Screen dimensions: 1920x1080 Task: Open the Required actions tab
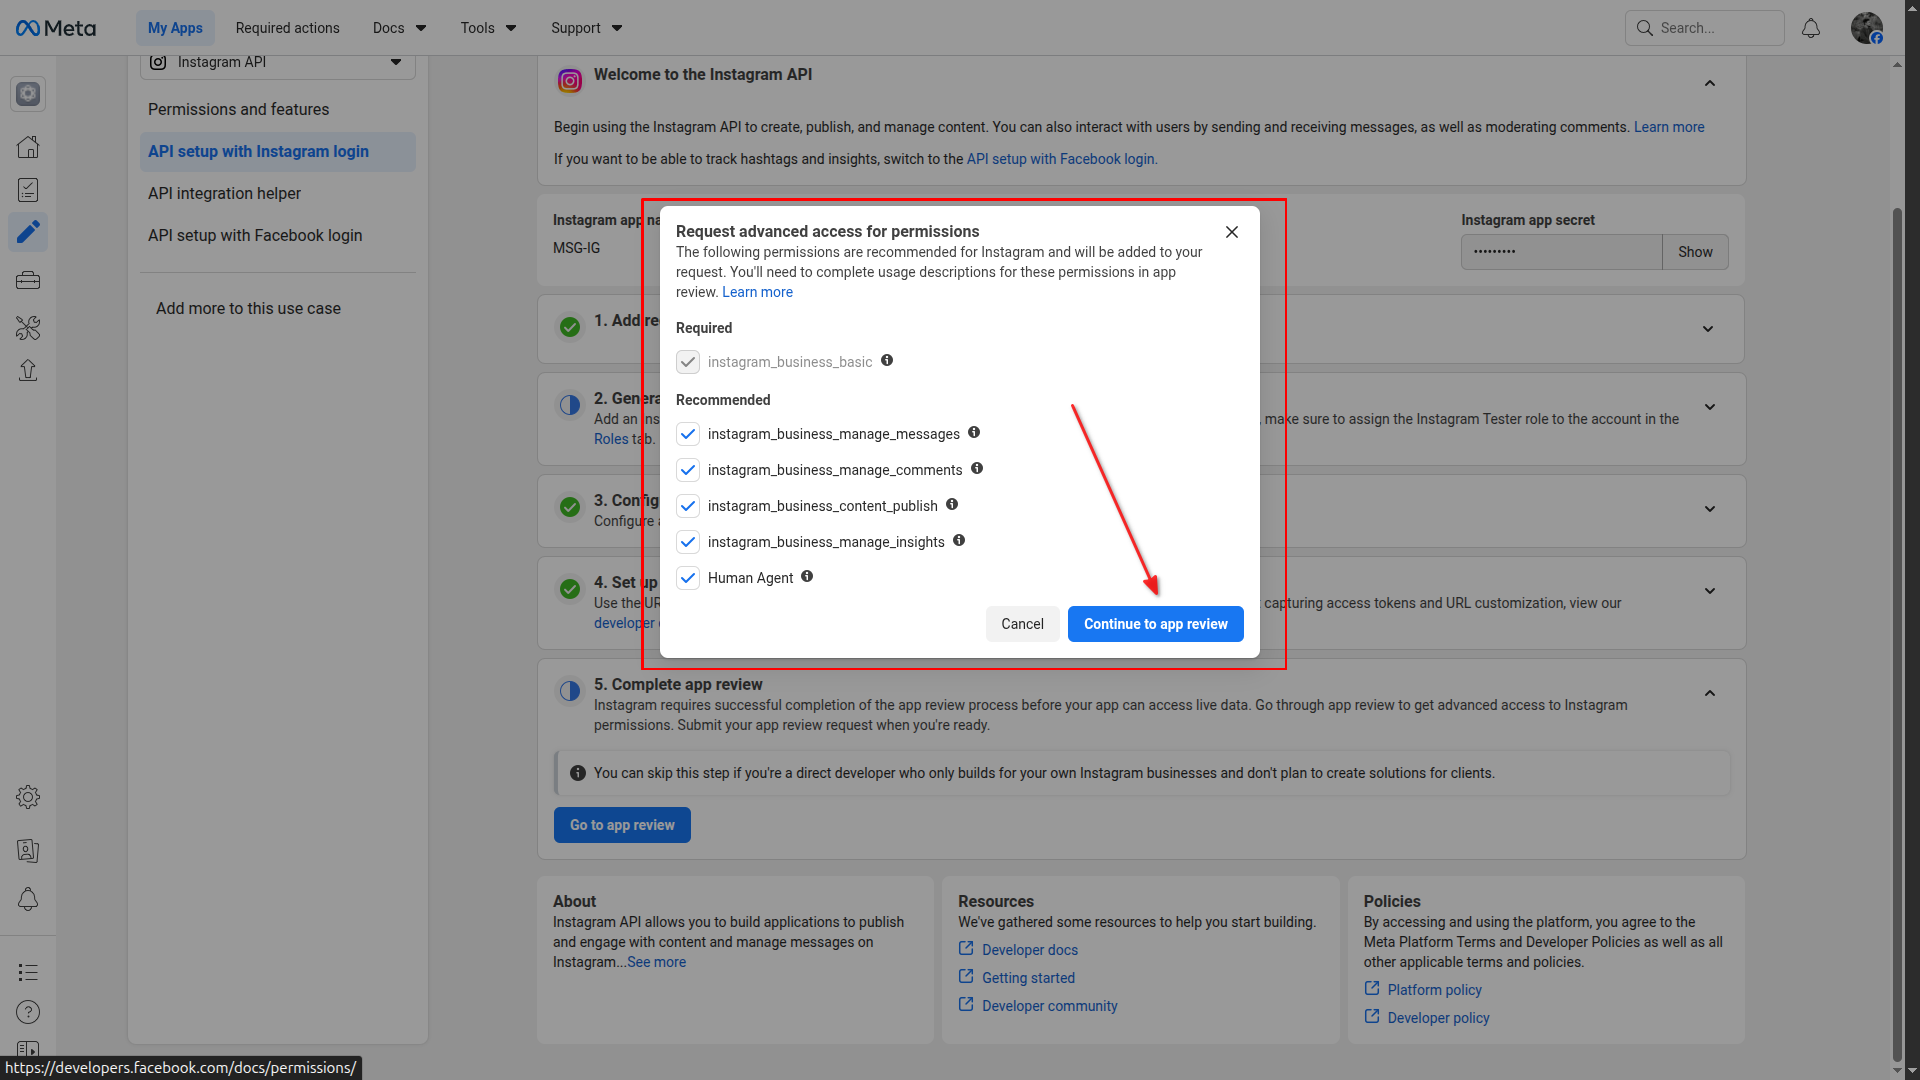pyautogui.click(x=287, y=28)
